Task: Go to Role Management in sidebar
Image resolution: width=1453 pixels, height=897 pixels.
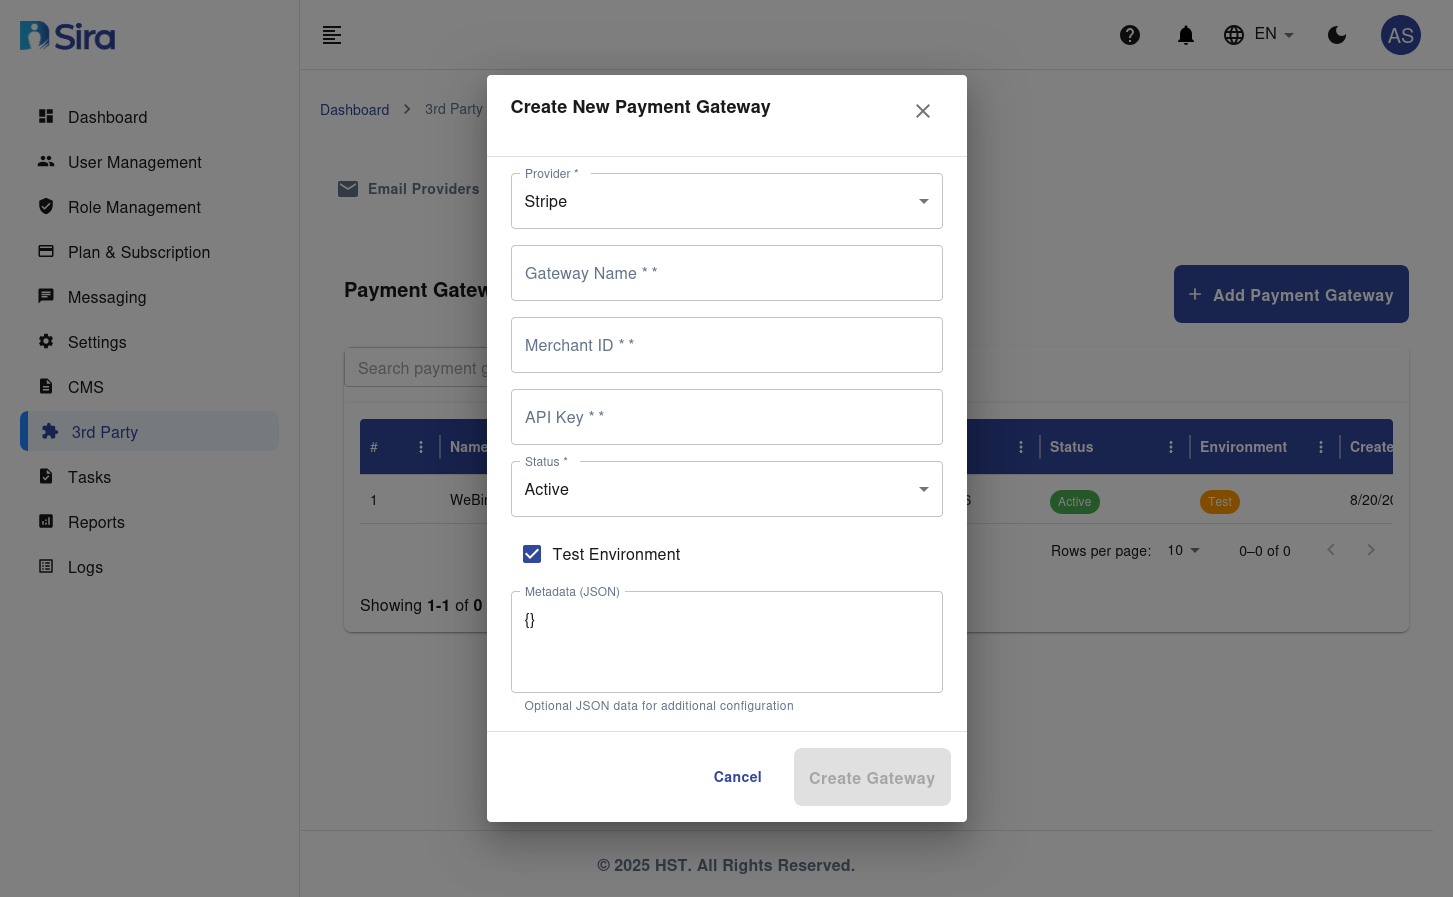Action: (x=134, y=207)
